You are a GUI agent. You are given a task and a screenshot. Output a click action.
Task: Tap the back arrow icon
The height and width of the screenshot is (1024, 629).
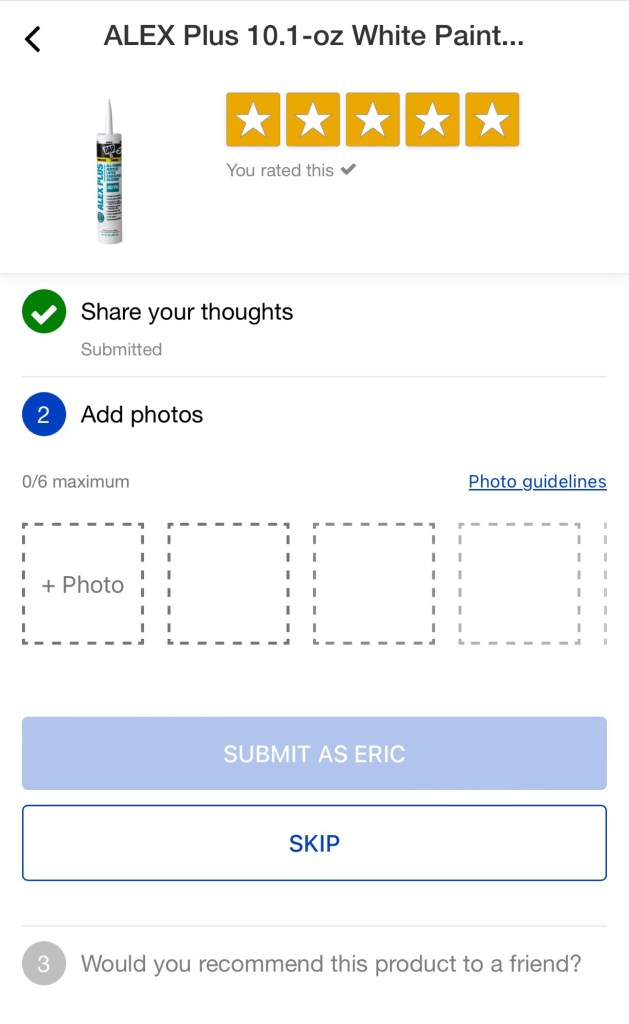pos(33,39)
